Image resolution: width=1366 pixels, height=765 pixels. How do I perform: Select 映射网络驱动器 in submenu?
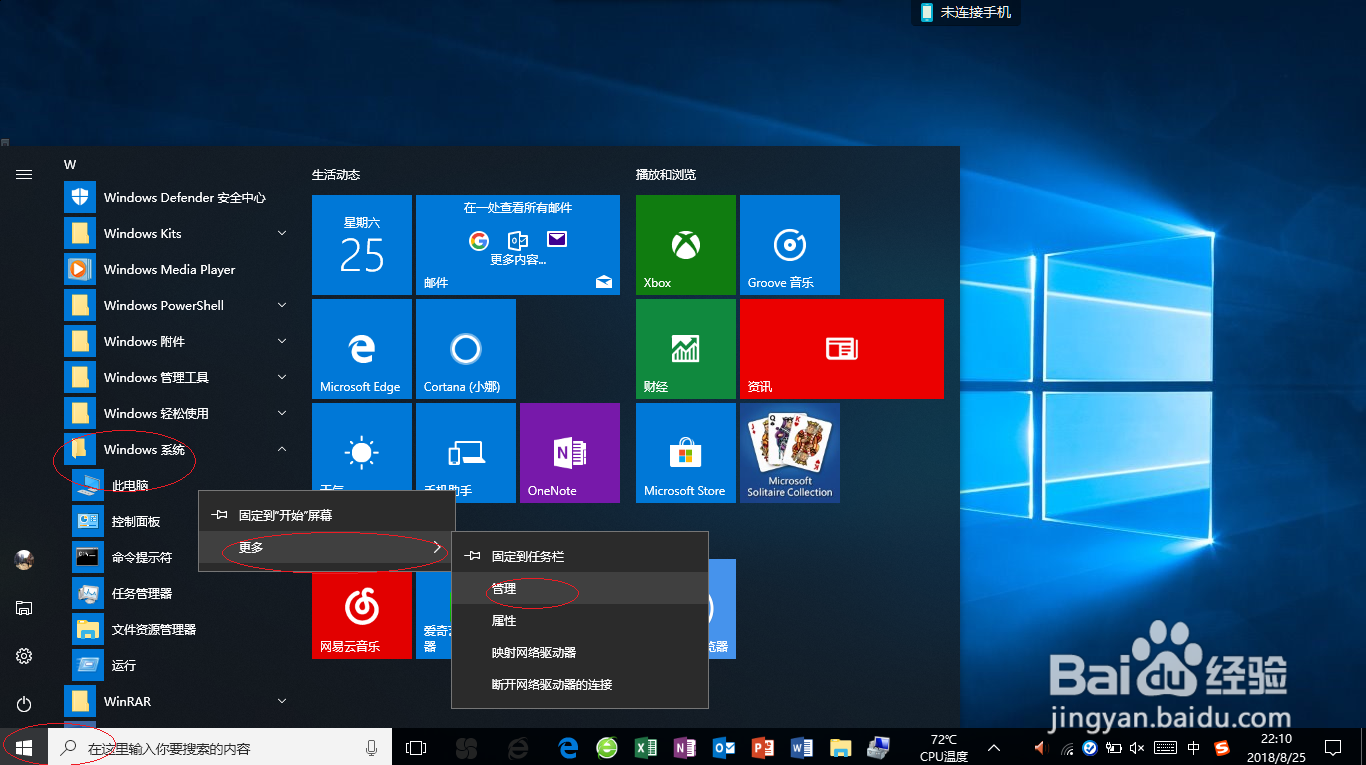[x=580, y=652]
